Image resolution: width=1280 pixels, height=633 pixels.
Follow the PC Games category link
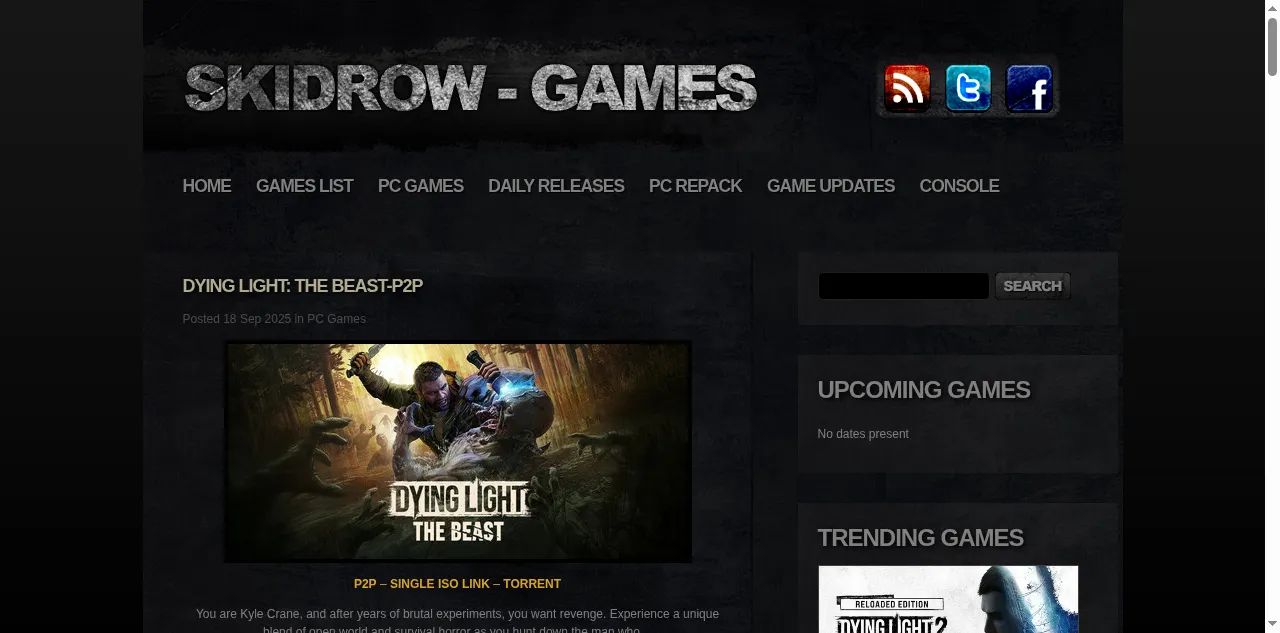click(336, 319)
